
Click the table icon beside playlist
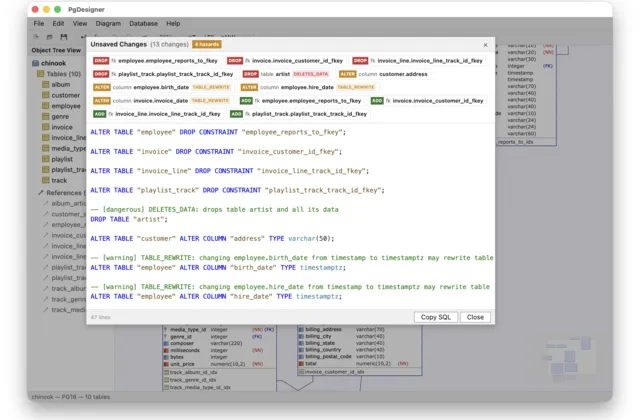coord(46,159)
